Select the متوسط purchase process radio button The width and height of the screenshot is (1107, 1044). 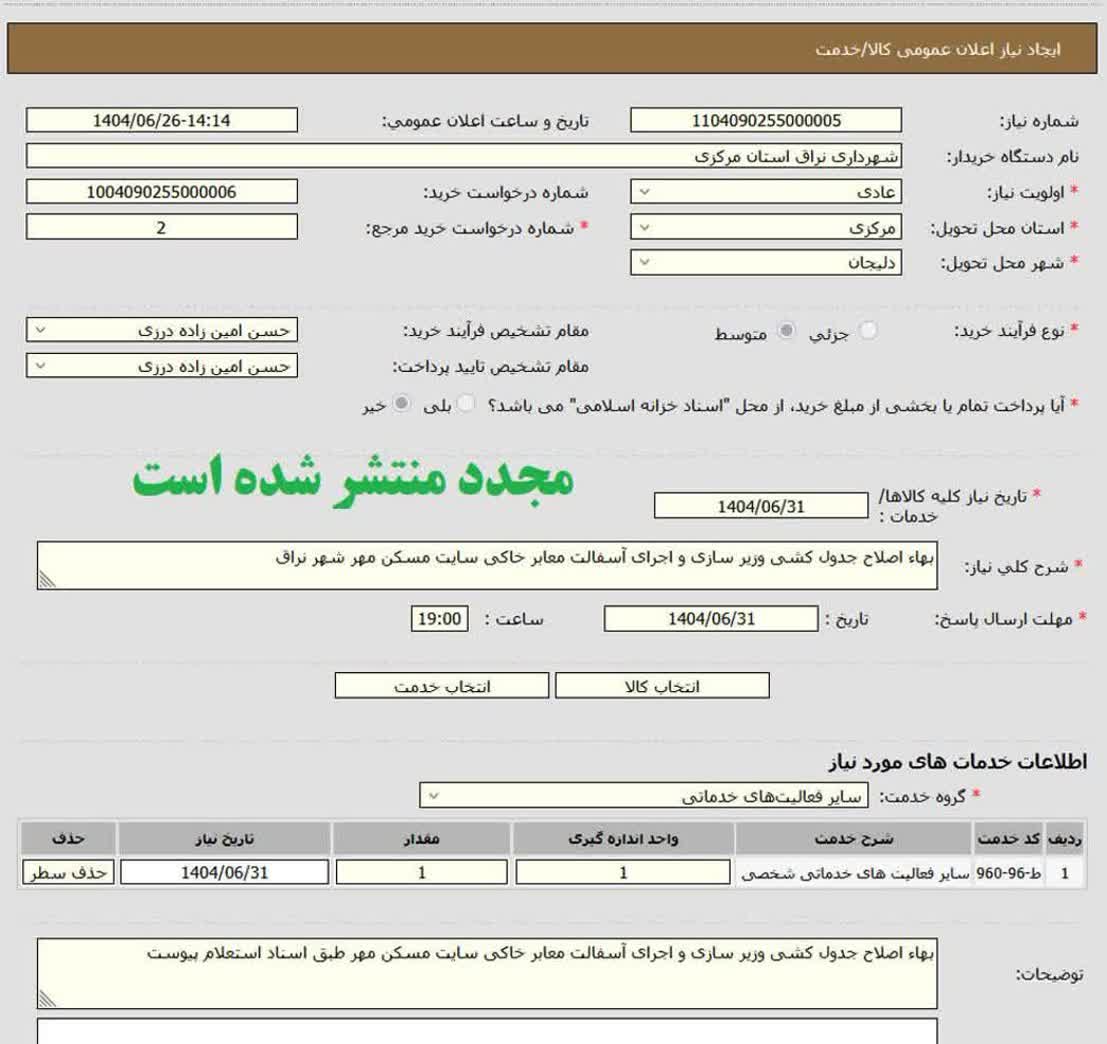pos(788,332)
